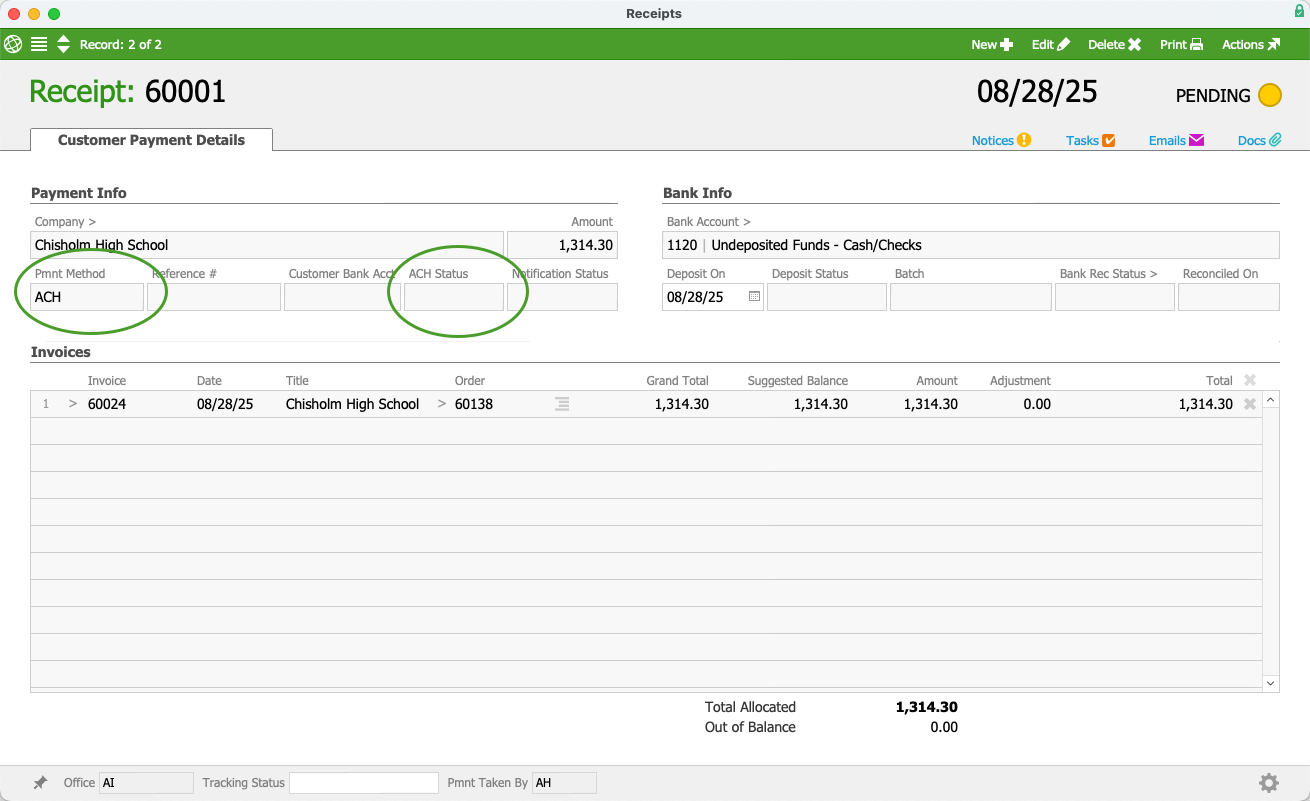Go to previous record with up arrow
Viewport: 1310px width, 801px height.
63,39
